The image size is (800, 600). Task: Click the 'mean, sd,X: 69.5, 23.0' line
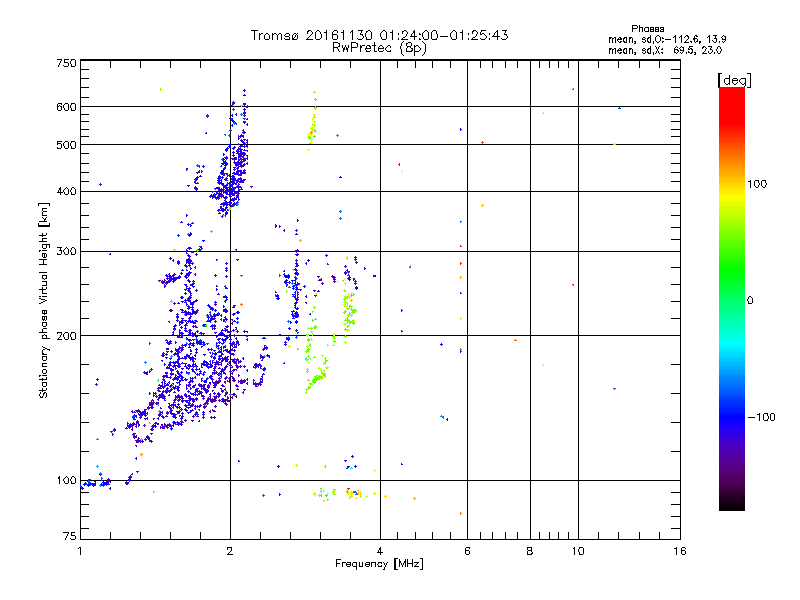pyautogui.click(x=665, y=50)
